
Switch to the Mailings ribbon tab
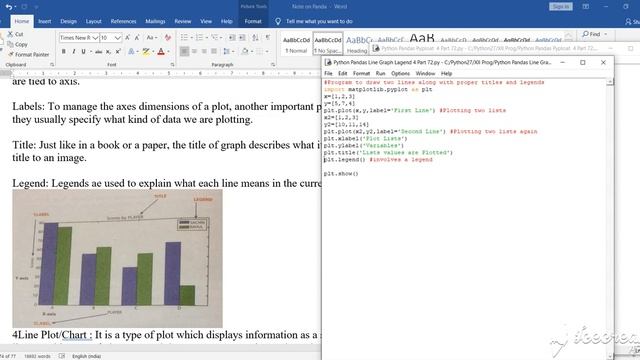(x=156, y=21)
